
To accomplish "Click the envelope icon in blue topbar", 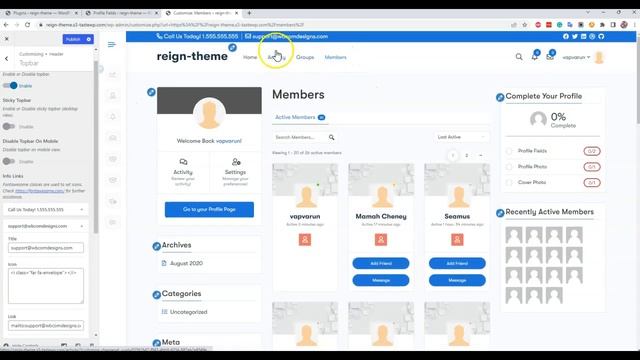I will click(248, 36).
